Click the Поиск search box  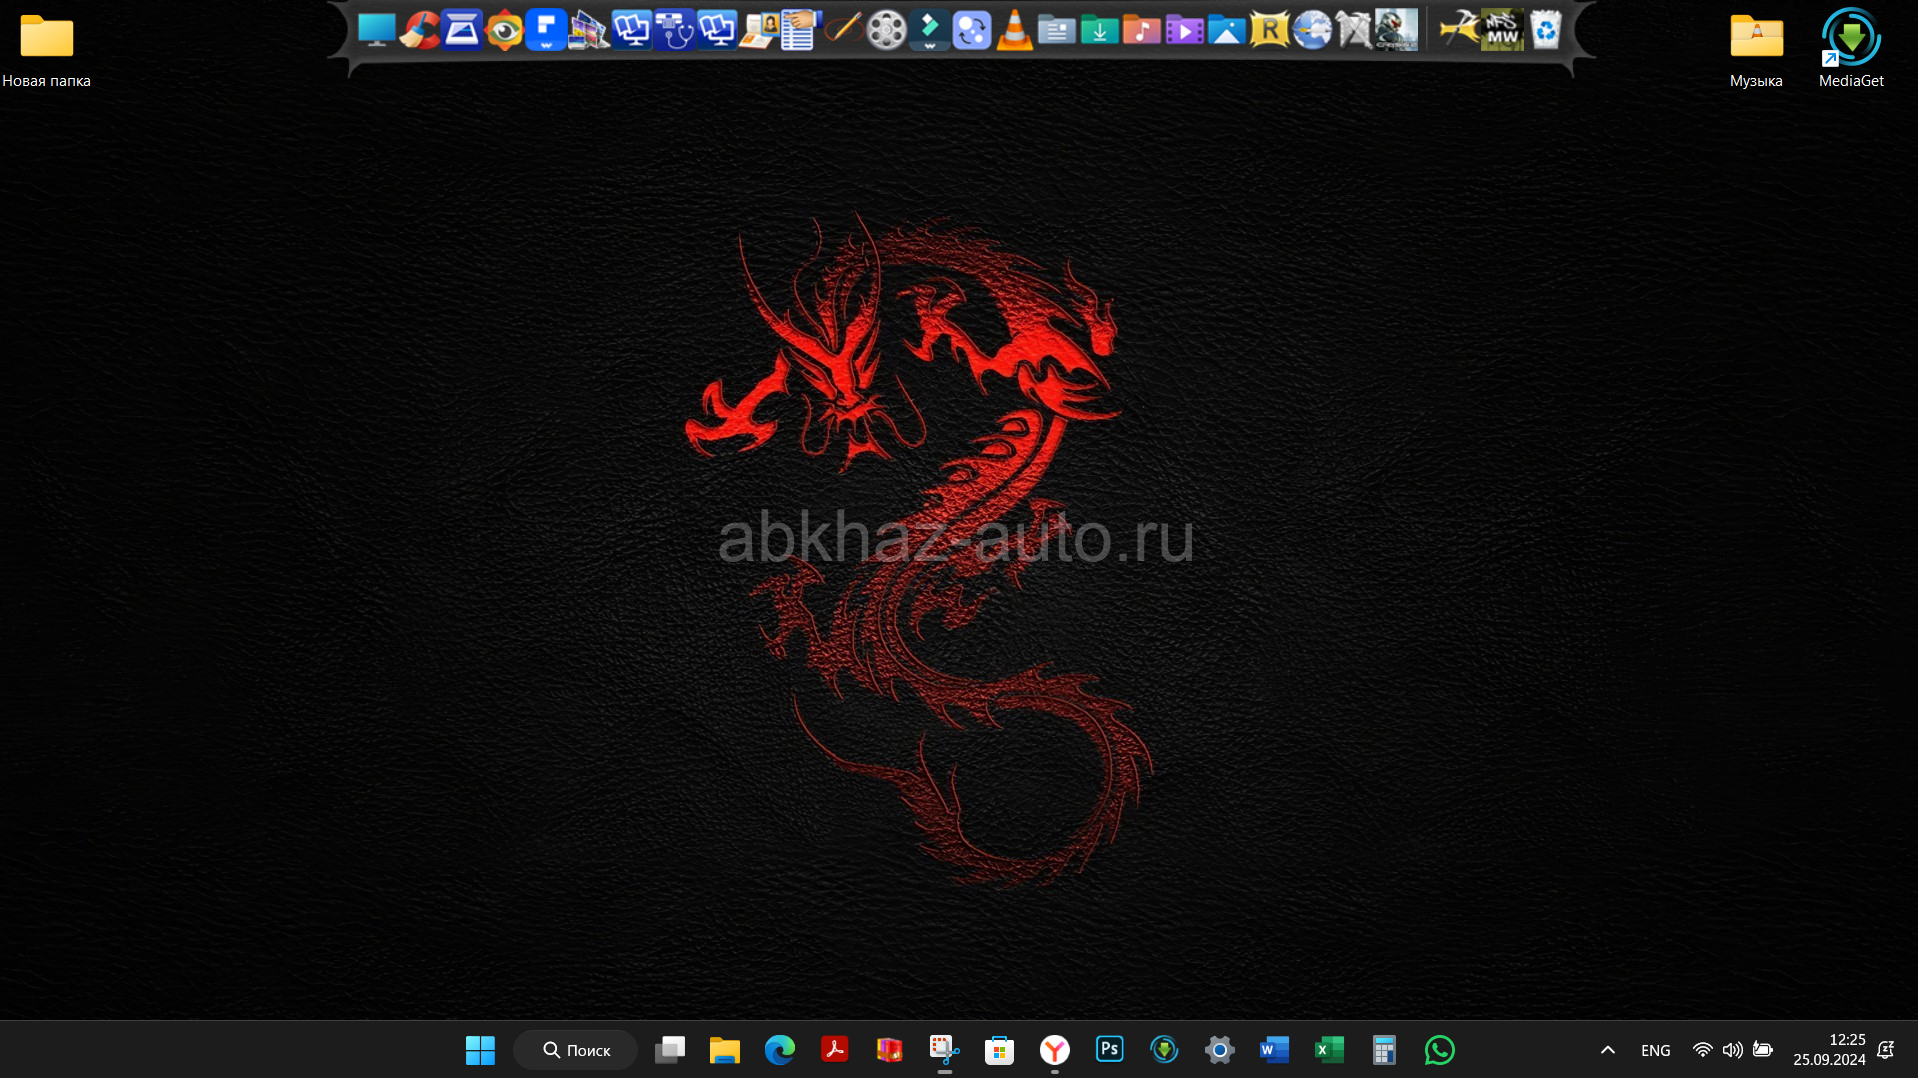tap(576, 1050)
